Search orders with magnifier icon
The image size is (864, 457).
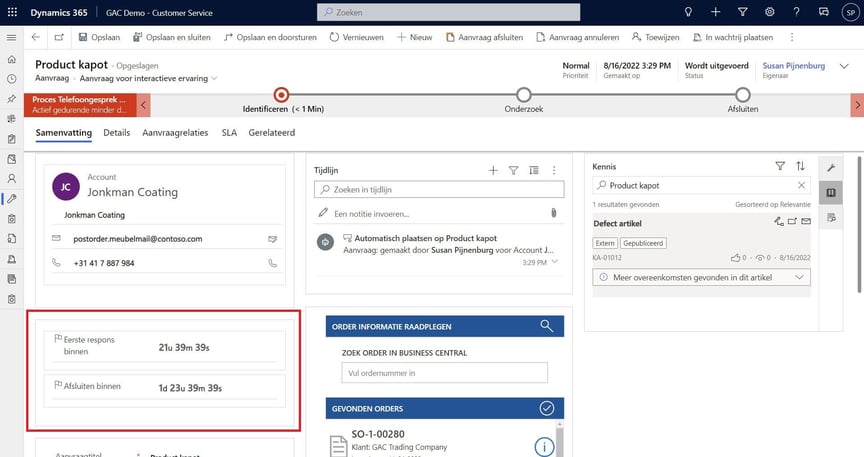(x=547, y=326)
